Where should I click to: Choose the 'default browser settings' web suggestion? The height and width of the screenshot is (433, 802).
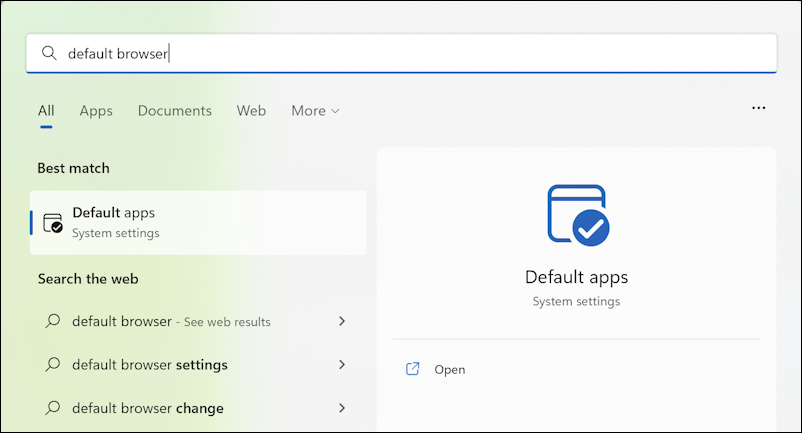pos(196,364)
